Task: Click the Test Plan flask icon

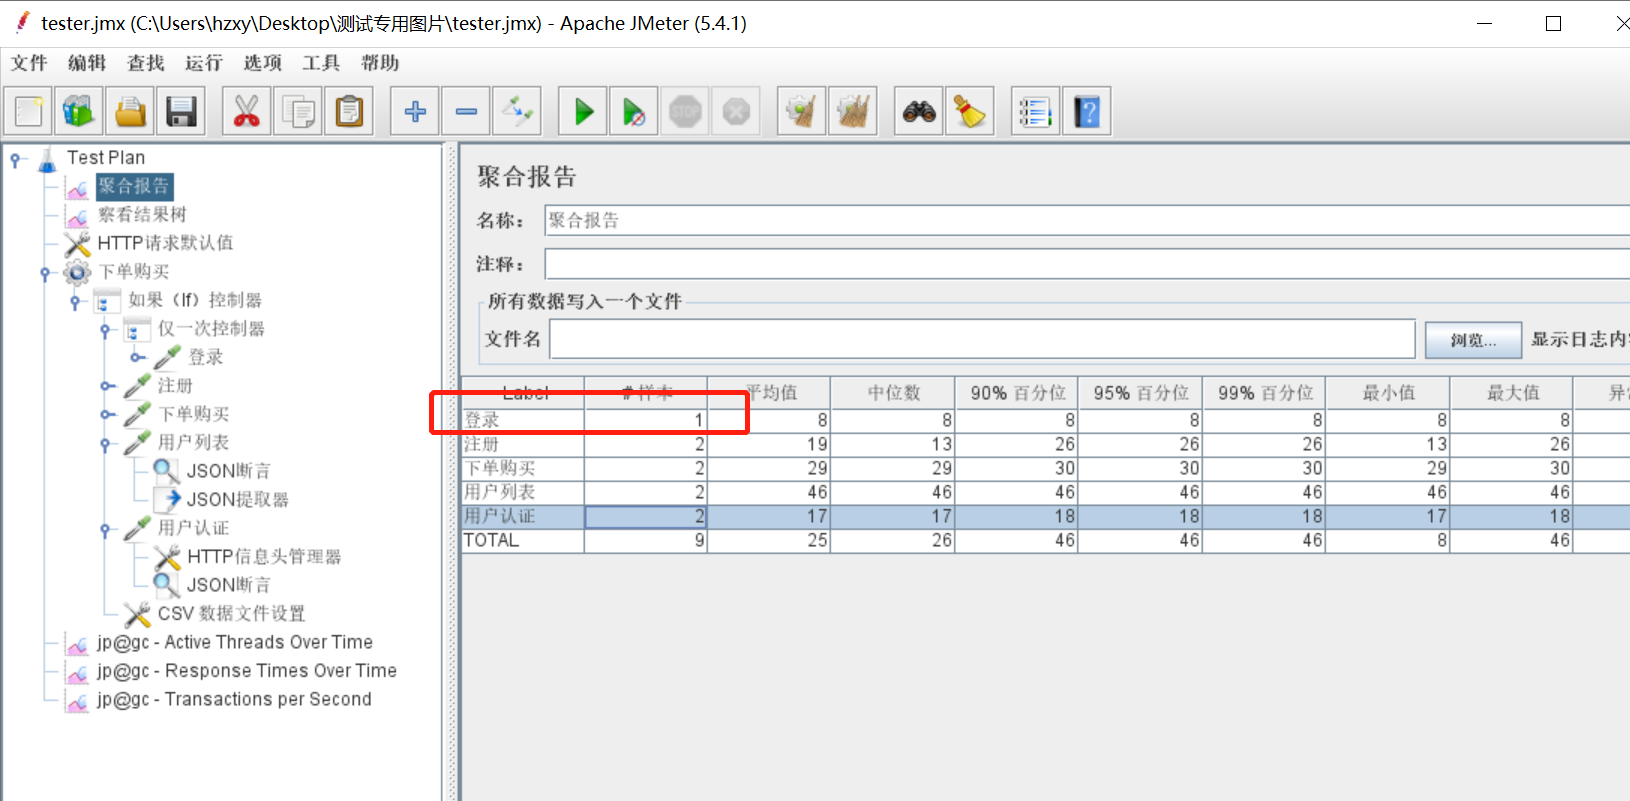Action: 47,159
